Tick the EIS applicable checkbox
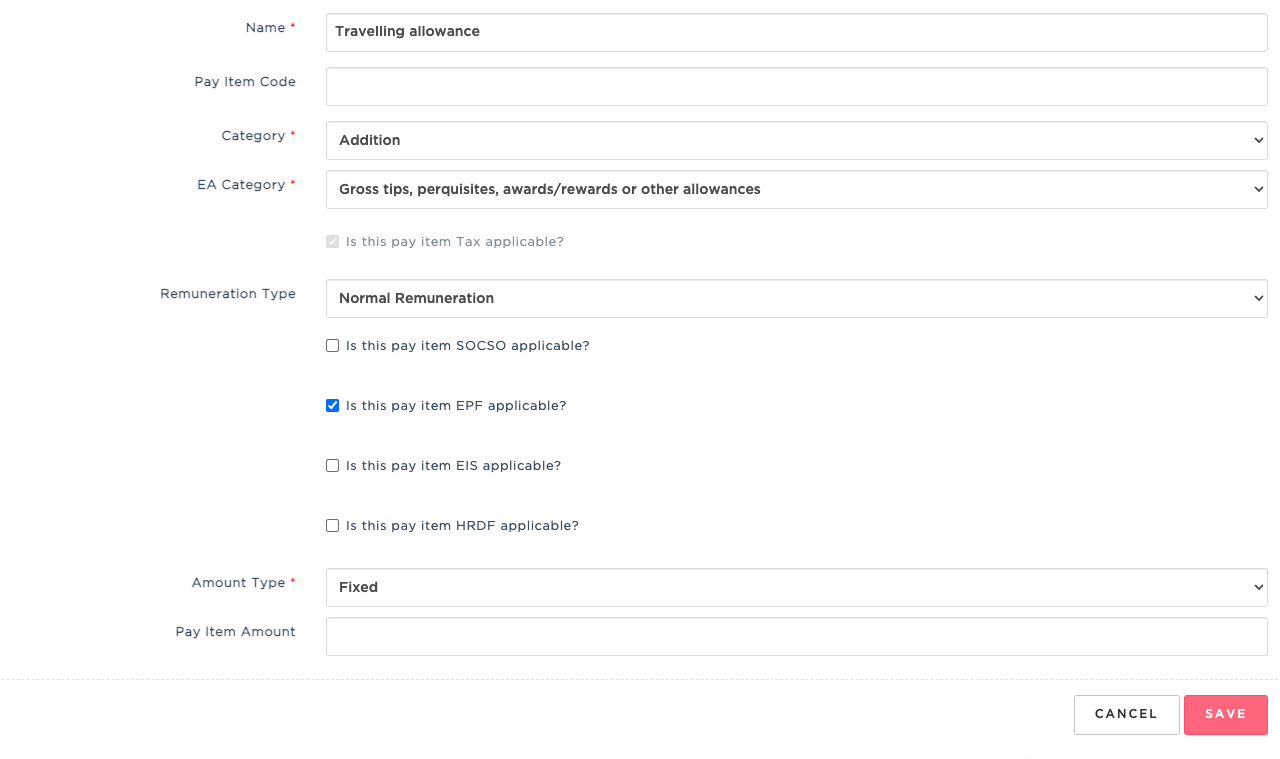 pyautogui.click(x=333, y=466)
